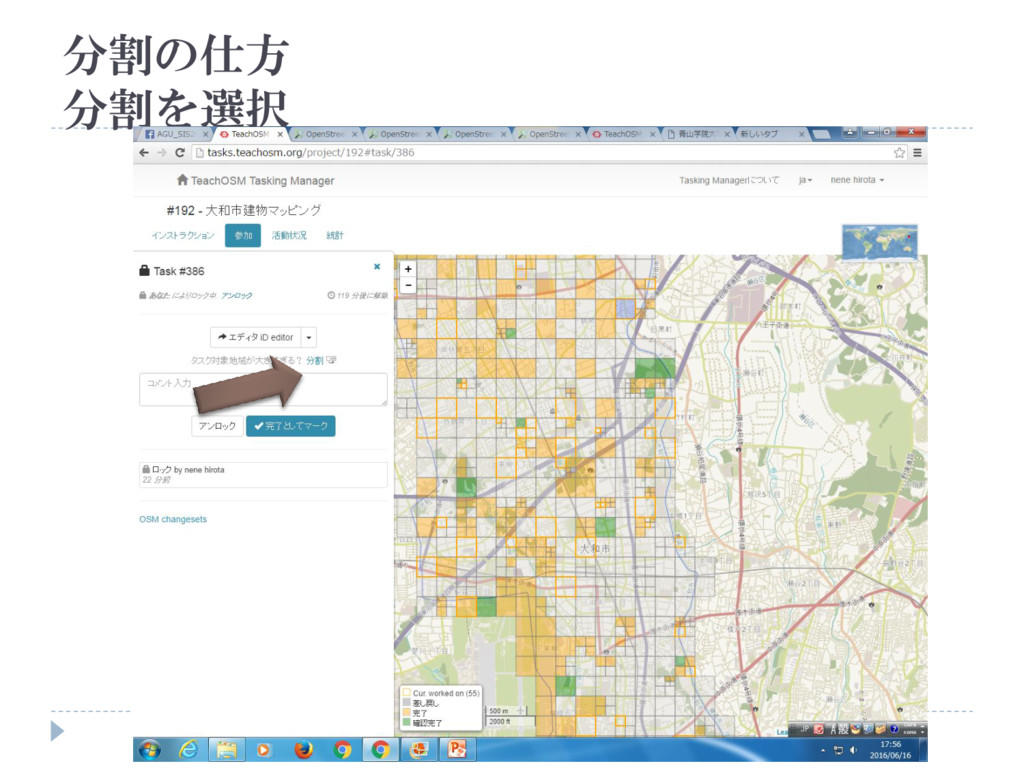The width and height of the screenshot is (1024, 768).
Task: Launch Internet Explorer from the taskbar
Action: (x=188, y=750)
